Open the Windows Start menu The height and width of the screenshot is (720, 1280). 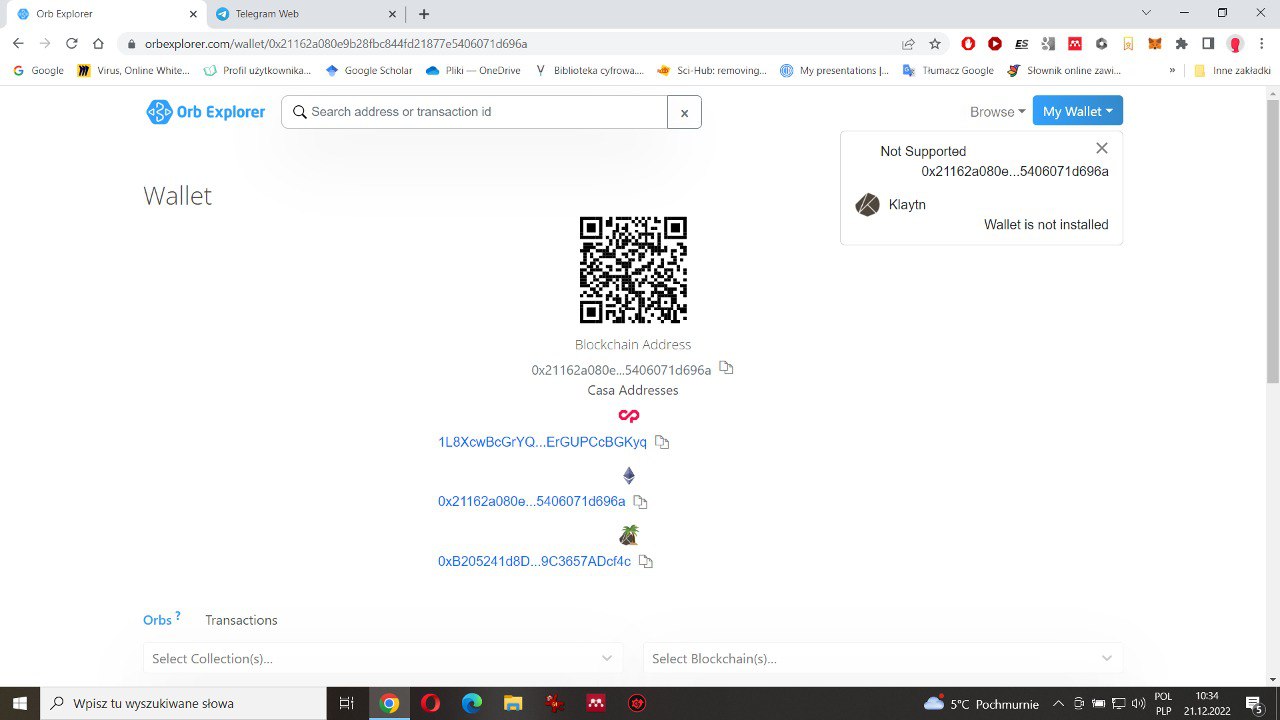pyautogui.click(x=20, y=703)
